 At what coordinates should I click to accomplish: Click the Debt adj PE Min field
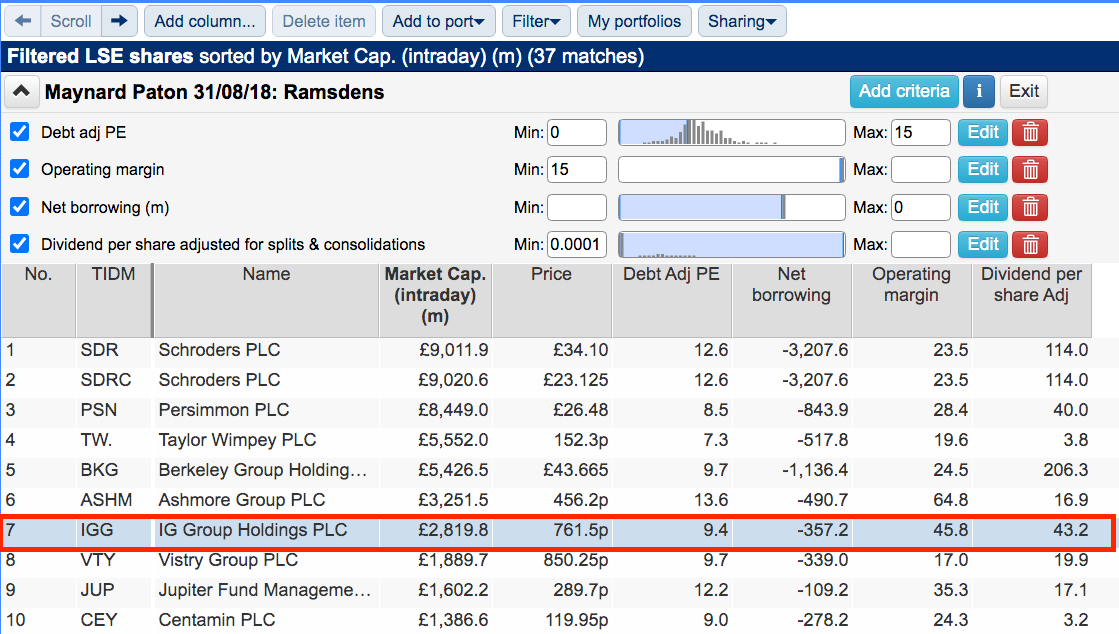coord(577,132)
